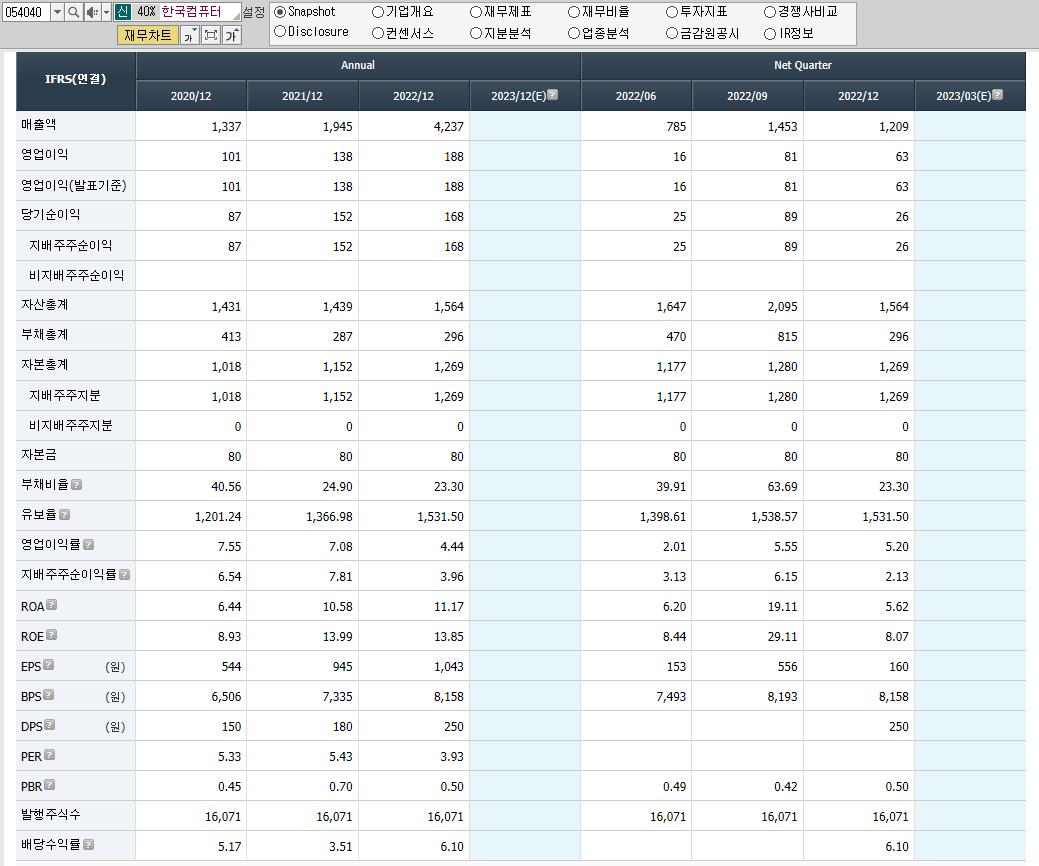
Task: Click help icon beside PER
Action: coord(50,755)
